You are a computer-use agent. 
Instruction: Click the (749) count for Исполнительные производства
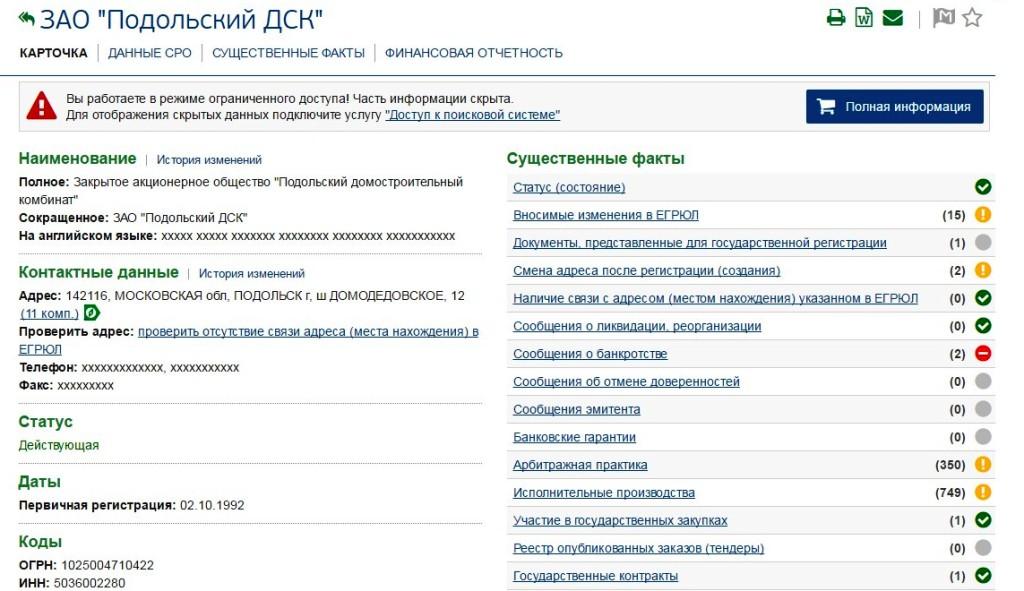coord(950,492)
